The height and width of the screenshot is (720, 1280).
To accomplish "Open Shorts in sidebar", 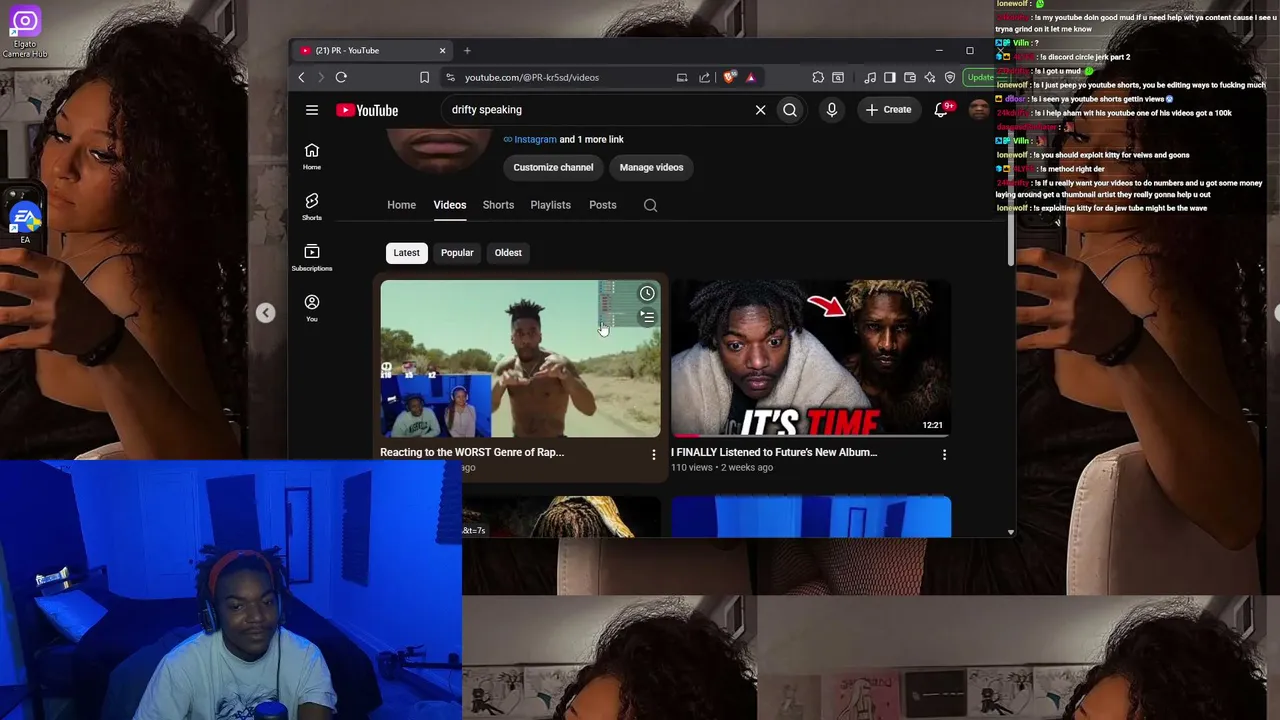I will tap(312, 207).
